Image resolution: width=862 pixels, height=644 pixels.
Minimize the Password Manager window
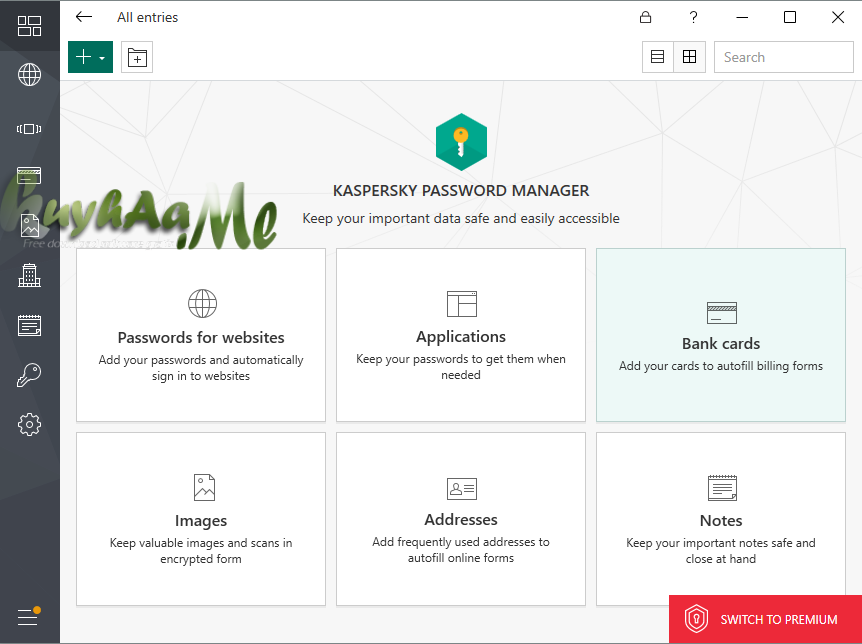click(x=742, y=17)
